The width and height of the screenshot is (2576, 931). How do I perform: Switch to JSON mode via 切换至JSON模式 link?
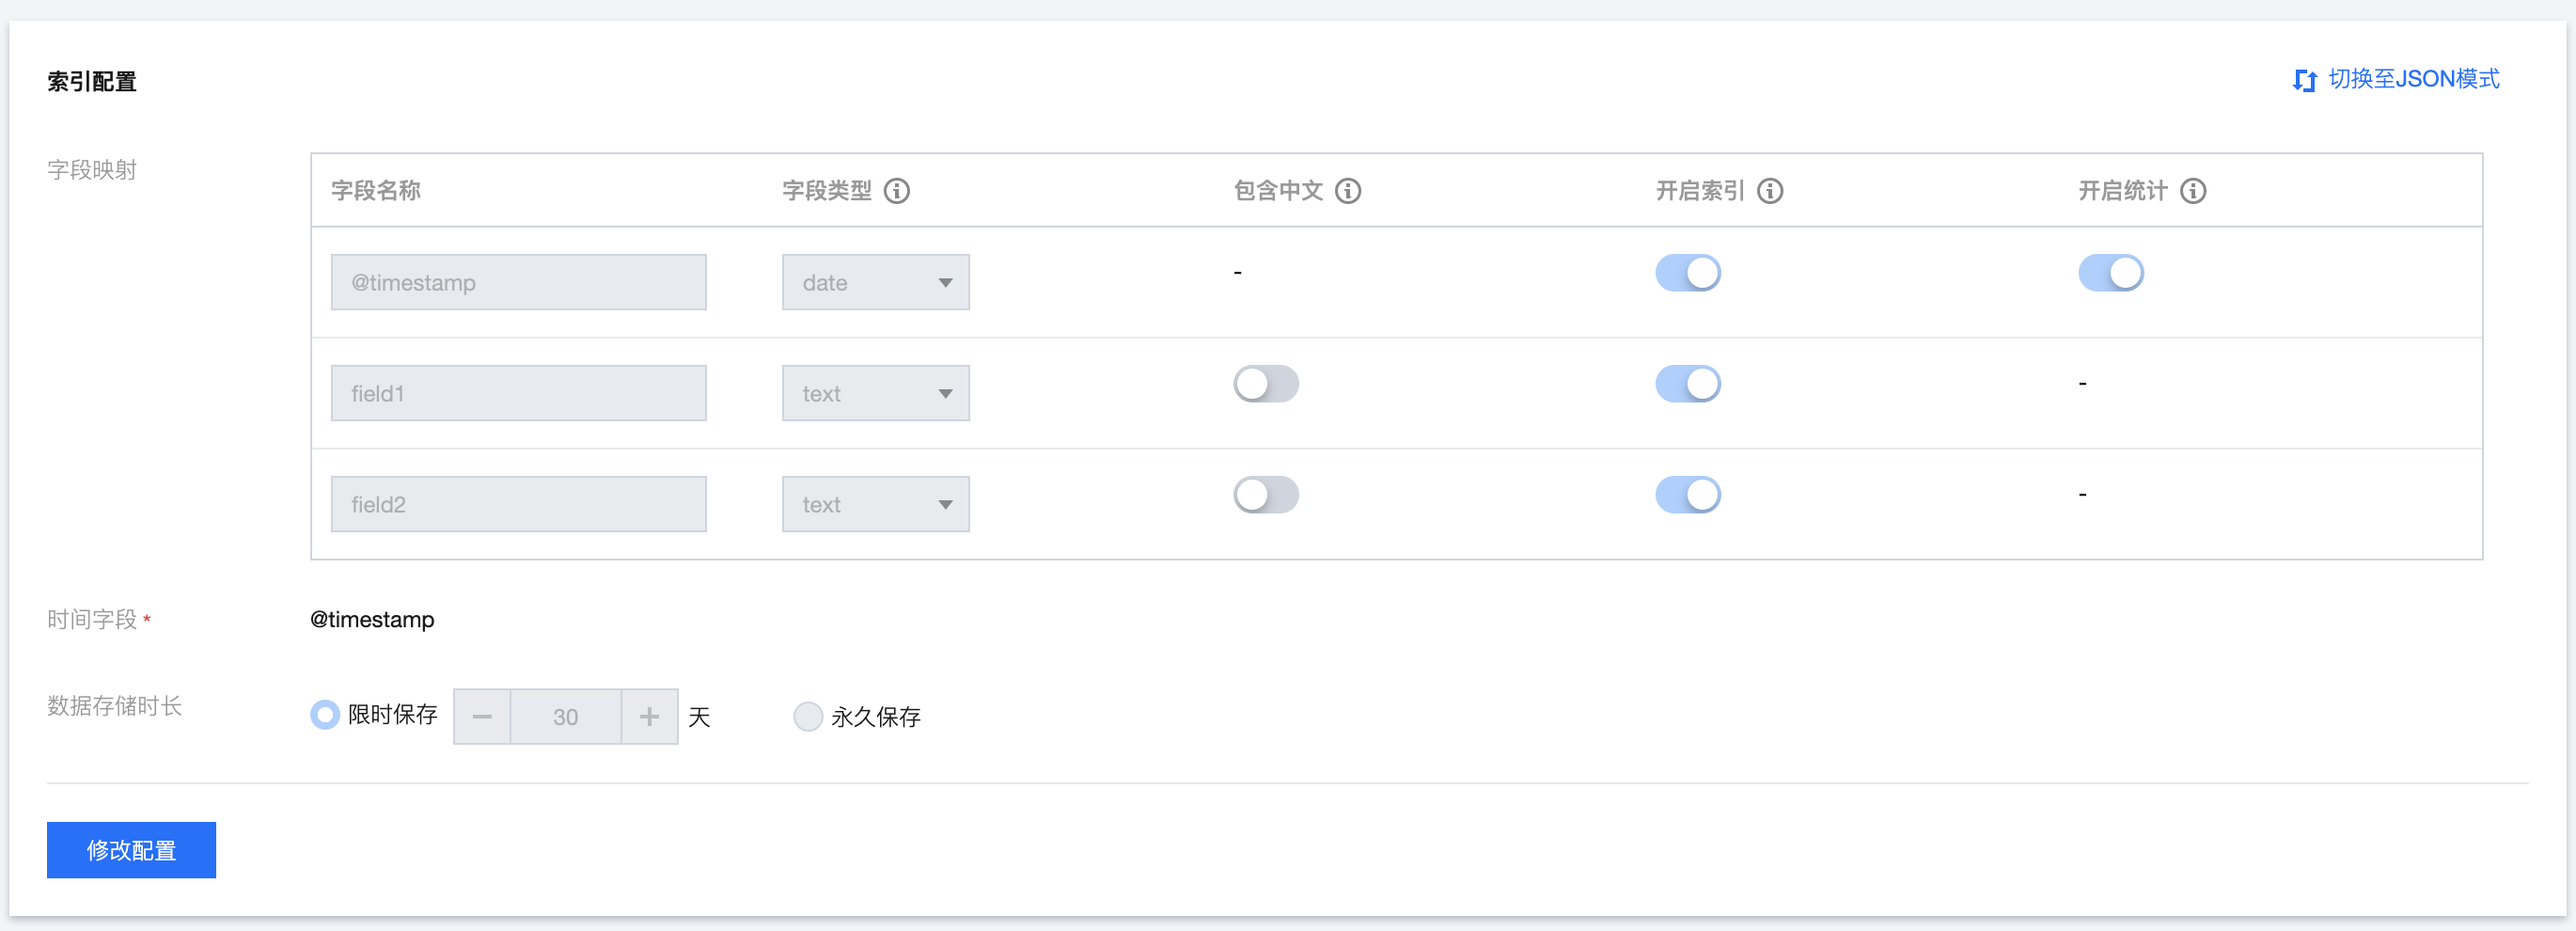pyautogui.click(x=2413, y=79)
